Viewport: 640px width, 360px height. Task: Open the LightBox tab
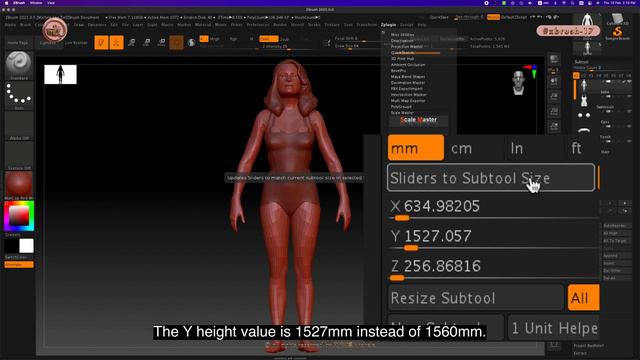[x=48, y=42]
